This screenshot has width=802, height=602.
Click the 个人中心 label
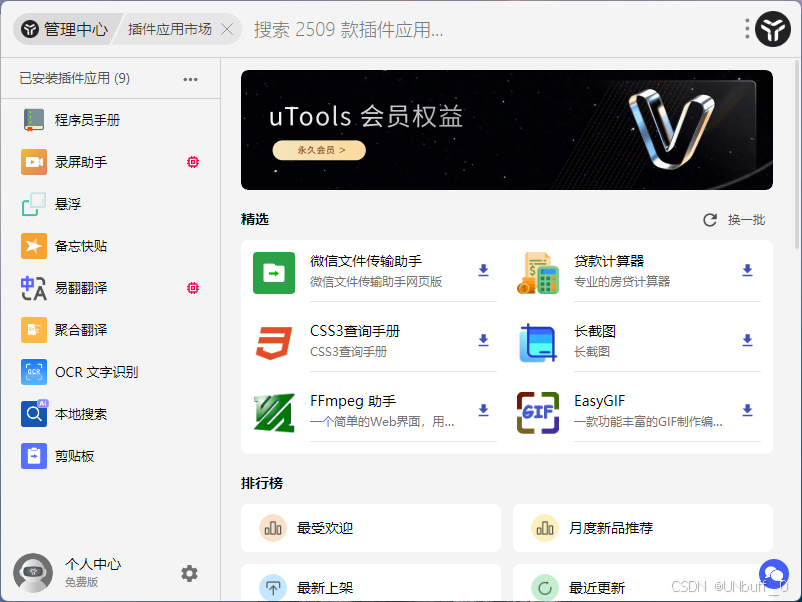pyautogui.click(x=93, y=564)
